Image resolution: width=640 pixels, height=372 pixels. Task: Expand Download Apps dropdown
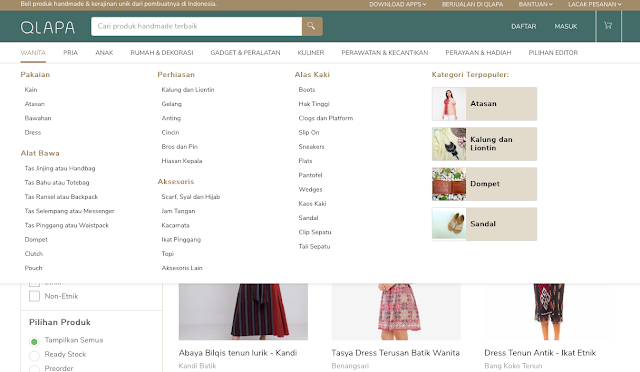coord(398,4)
